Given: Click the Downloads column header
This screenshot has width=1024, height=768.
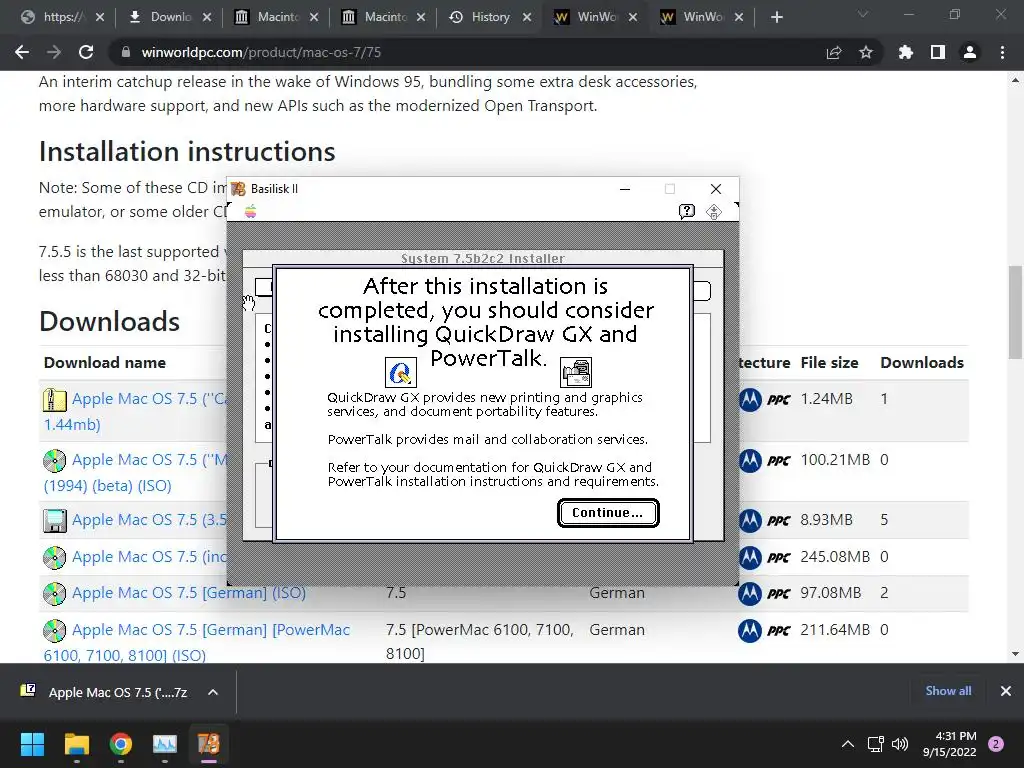Looking at the screenshot, I should [x=921, y=362].
